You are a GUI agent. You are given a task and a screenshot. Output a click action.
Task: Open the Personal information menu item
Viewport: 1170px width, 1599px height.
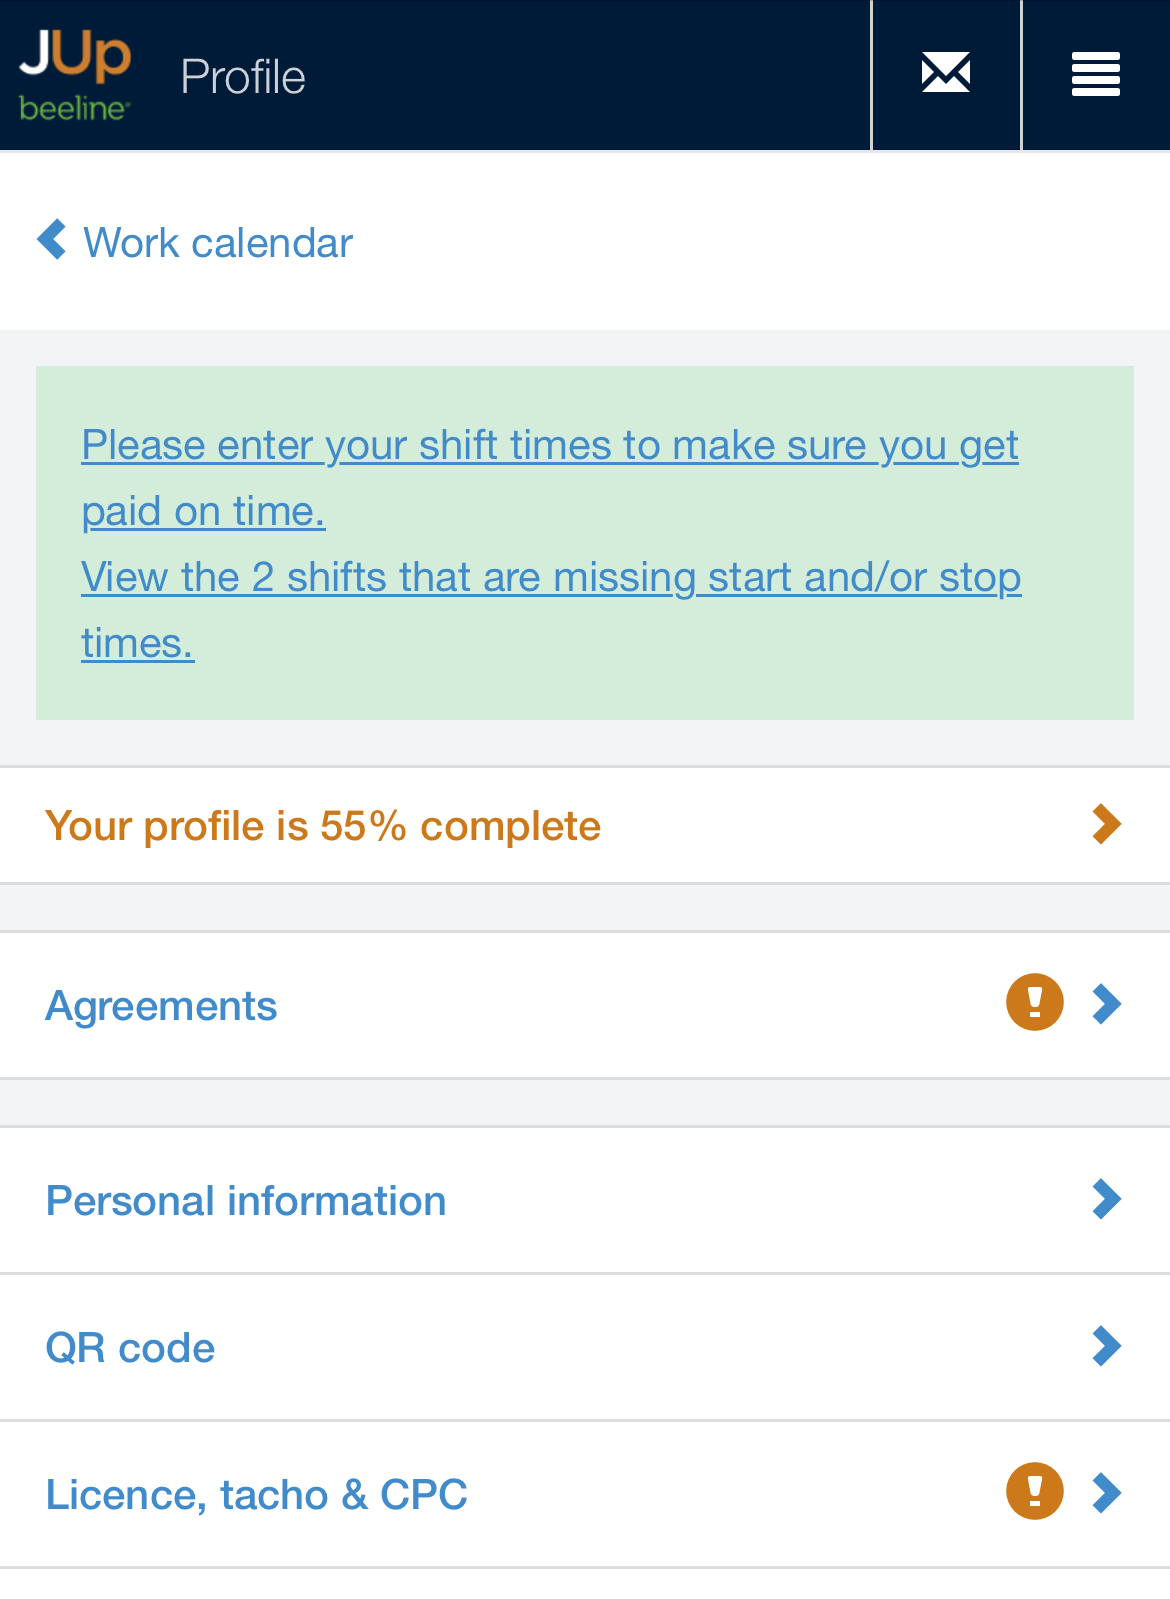(246, 1201)
